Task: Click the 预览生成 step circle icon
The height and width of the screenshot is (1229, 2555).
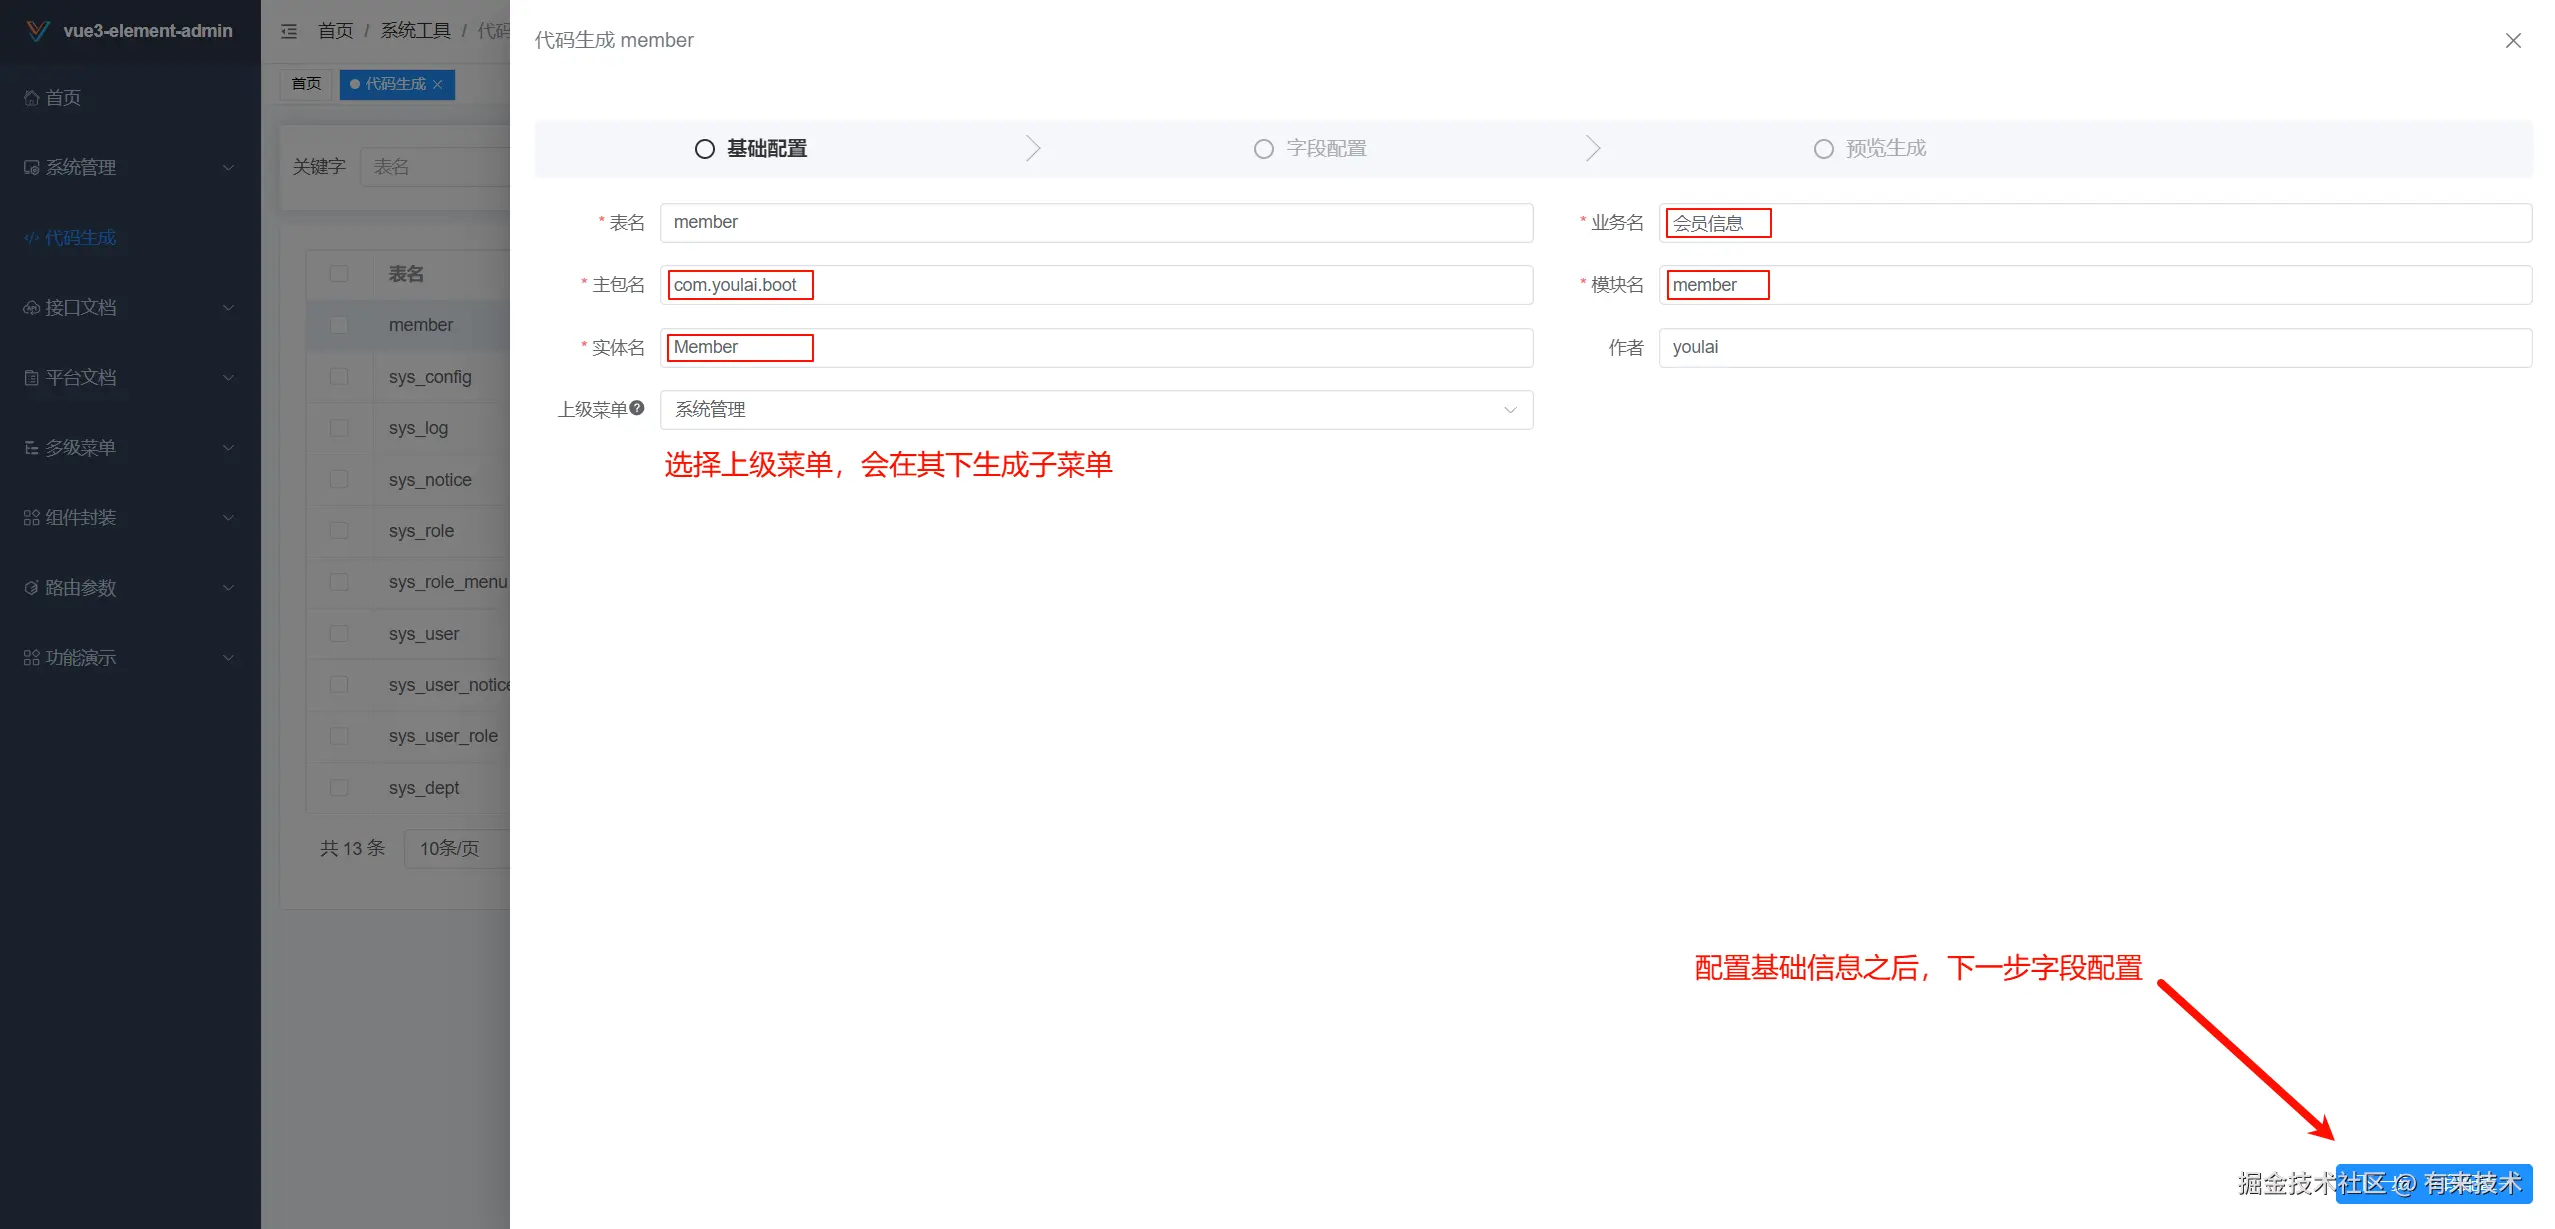Action: pyautogui.click(x=1824, y=149)
